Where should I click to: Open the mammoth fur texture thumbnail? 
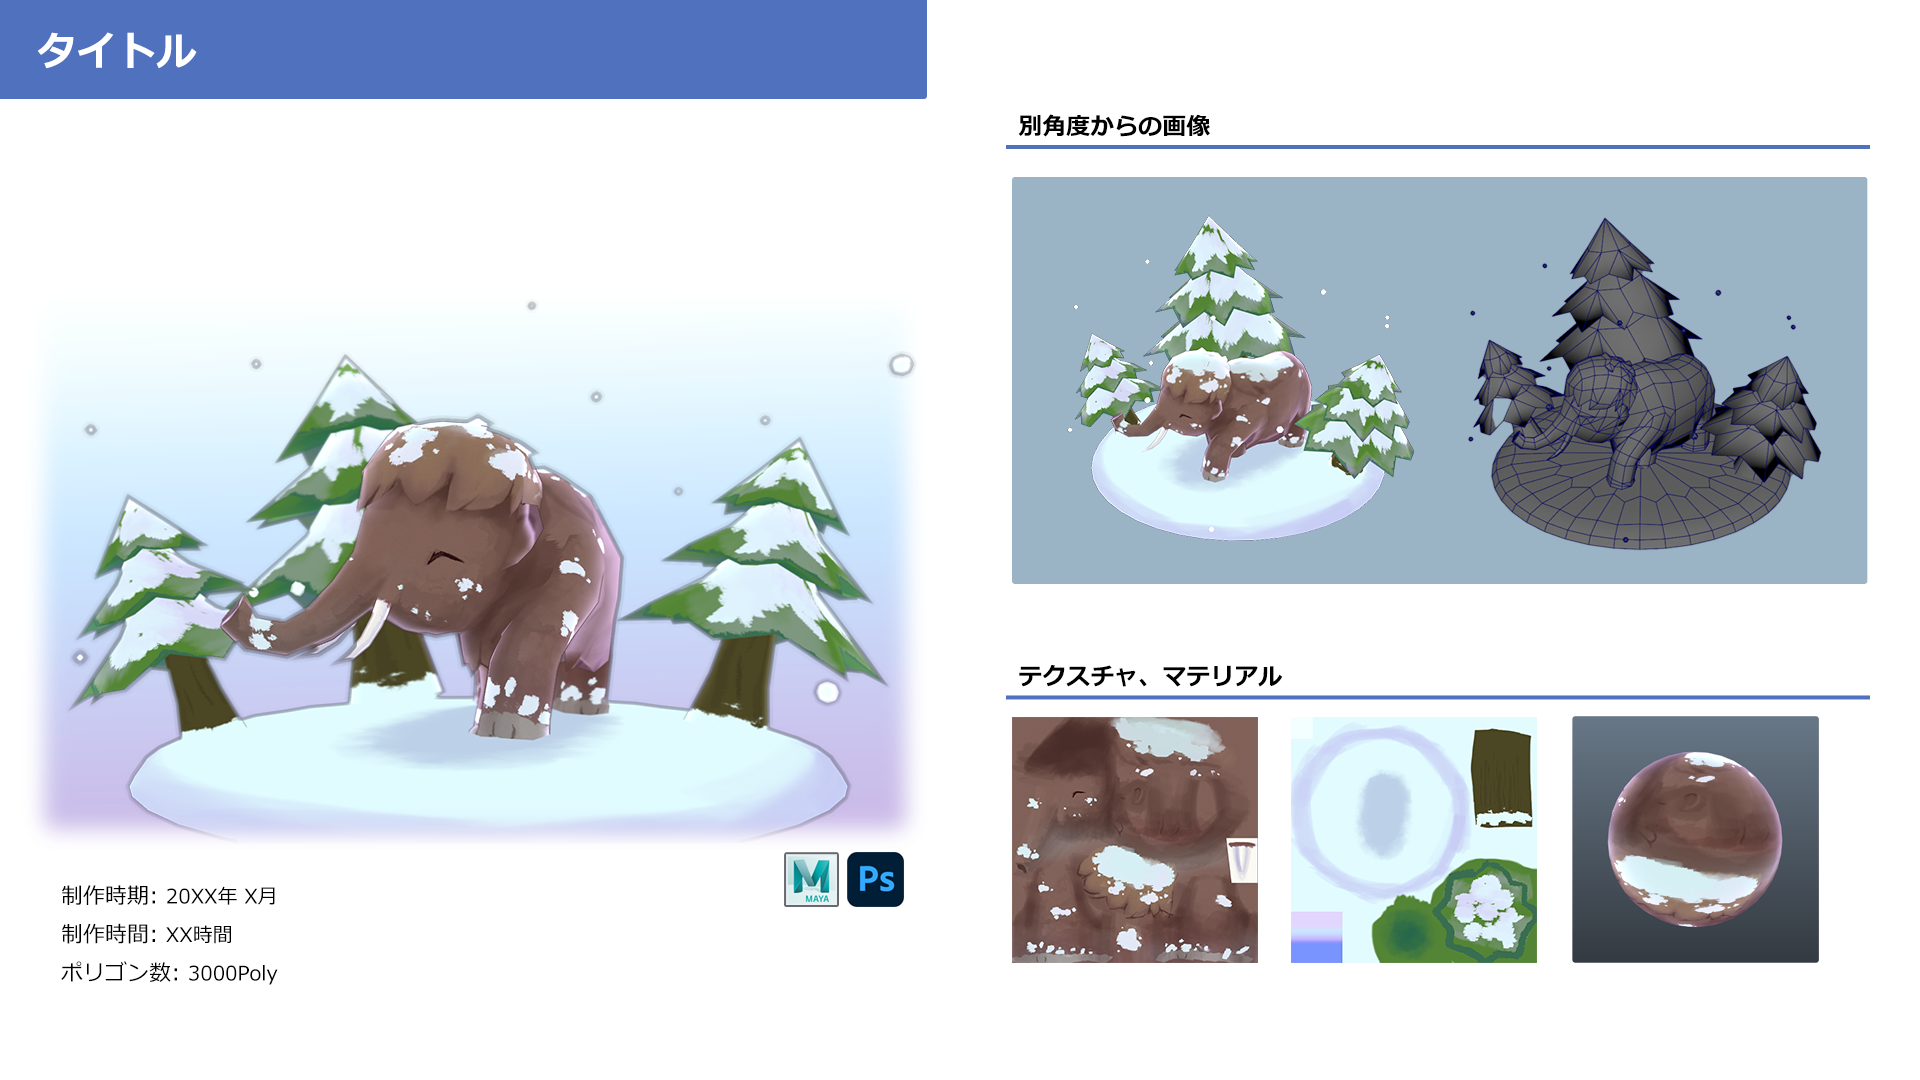tap(1135, 840)
